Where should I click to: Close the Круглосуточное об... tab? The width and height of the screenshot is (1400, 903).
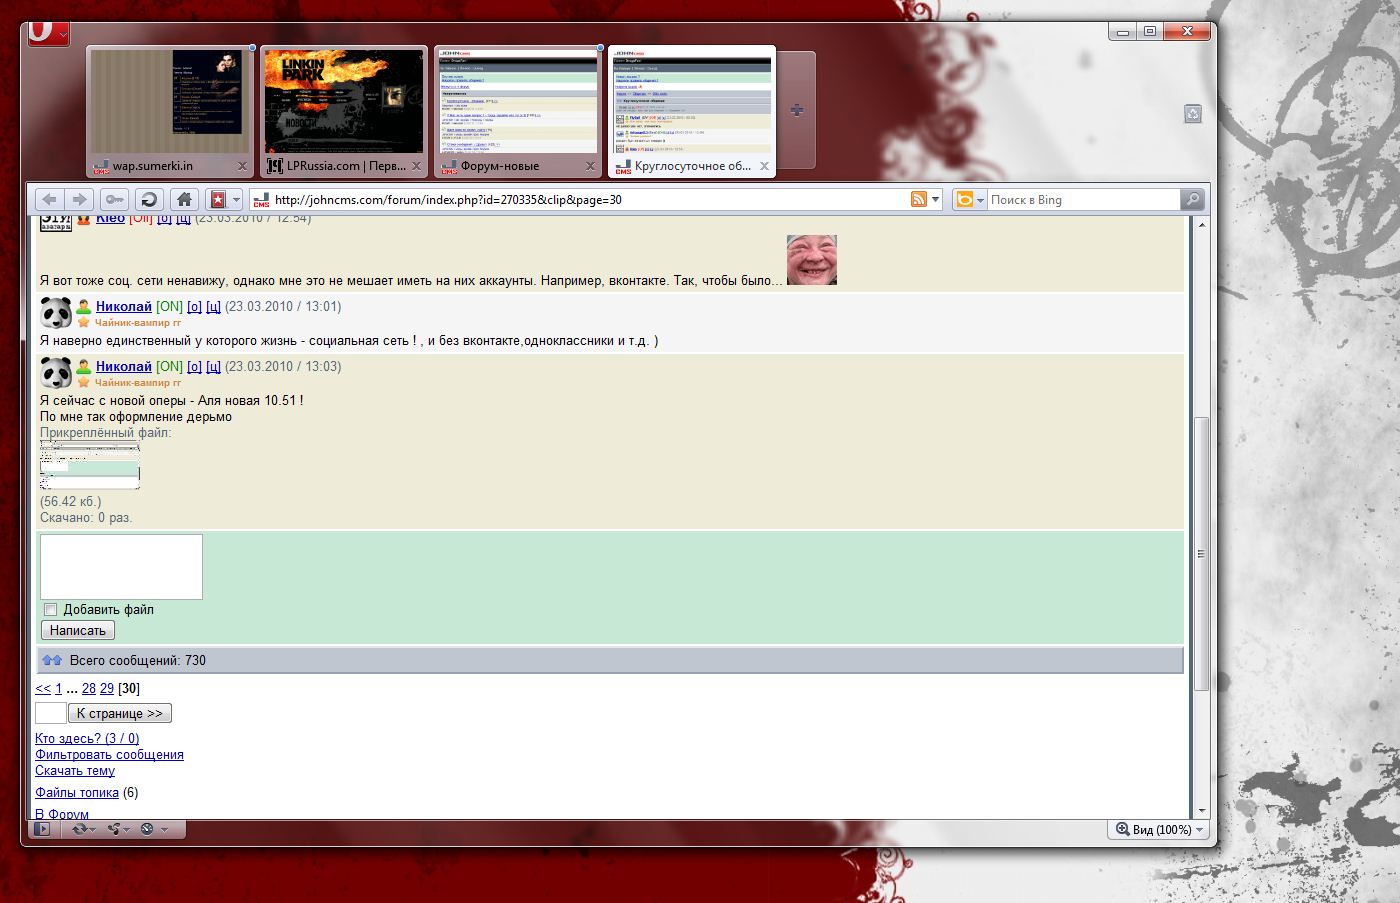click(x=764, y=166)
